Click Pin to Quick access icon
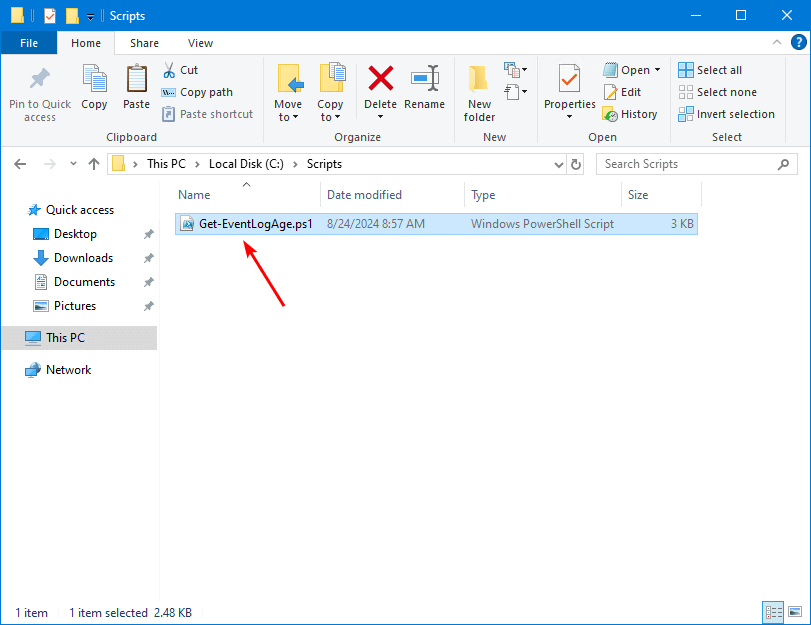The height and width of the screenshot is (625, 811). [40, 79]
